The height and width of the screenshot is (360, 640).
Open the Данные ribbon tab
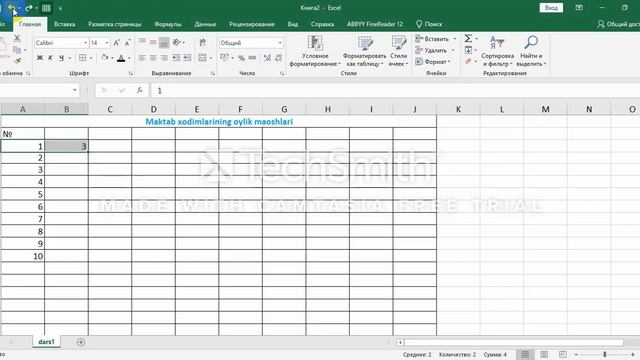coord(205,24)
